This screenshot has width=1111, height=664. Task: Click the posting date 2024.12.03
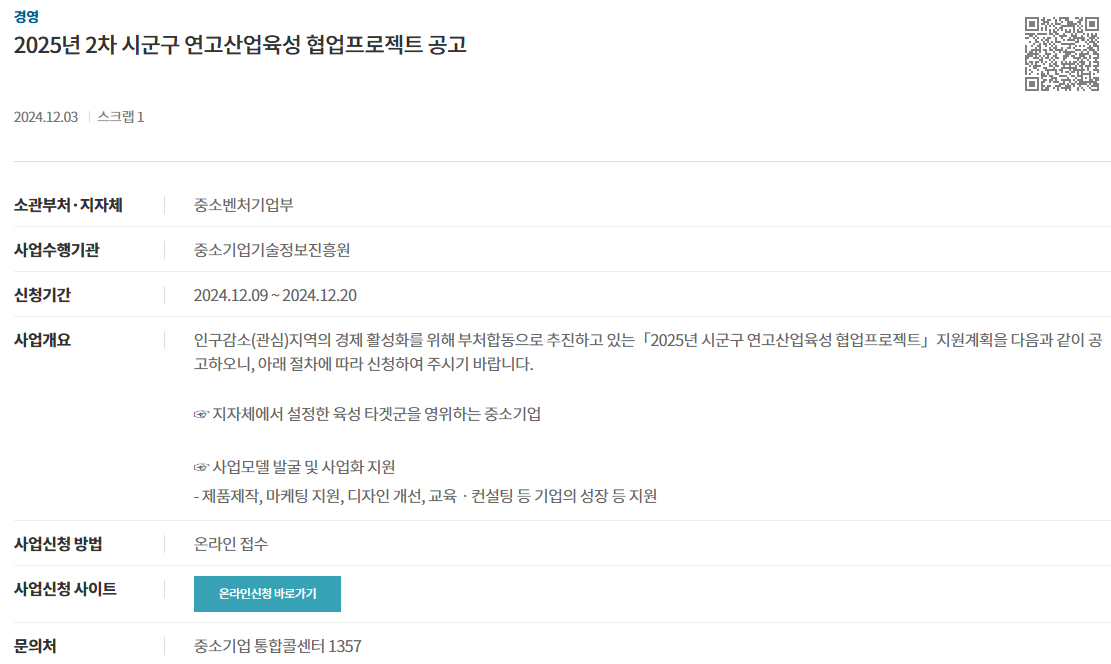pyautogui.click(x=46, y=117)
